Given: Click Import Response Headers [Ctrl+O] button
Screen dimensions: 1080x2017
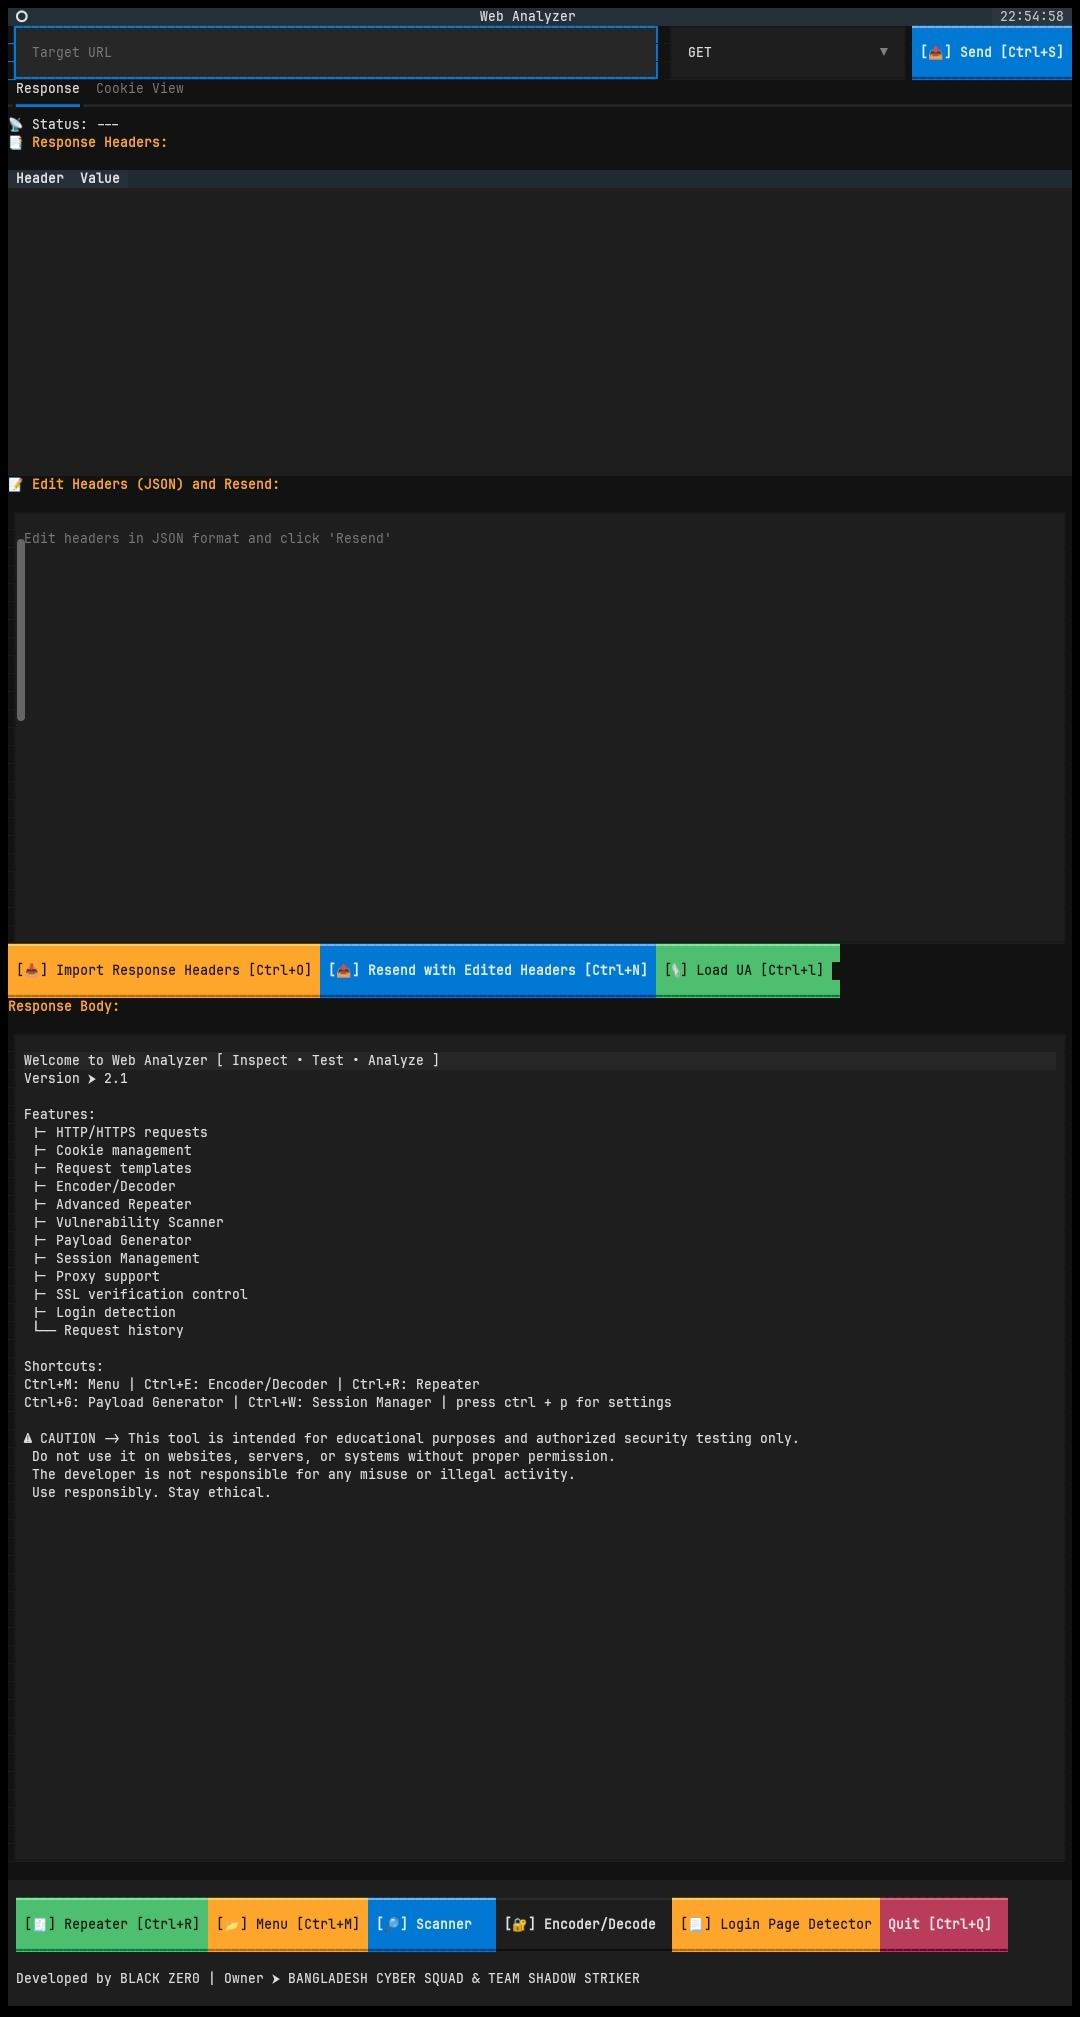Looking at the screenshot, I should (164, 970).
